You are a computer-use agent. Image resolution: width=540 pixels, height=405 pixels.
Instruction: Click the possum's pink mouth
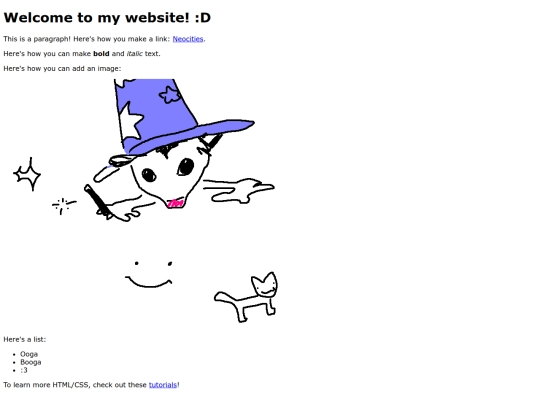[175, 203]
